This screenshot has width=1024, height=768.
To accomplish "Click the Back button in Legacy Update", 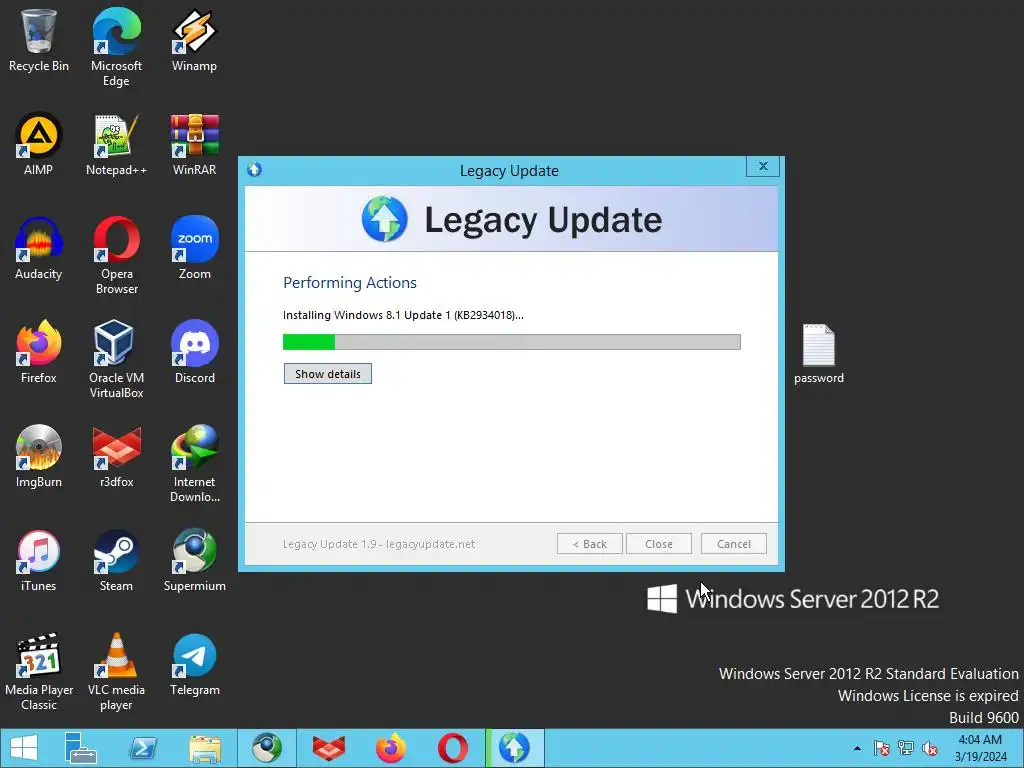I will (590, 544).
